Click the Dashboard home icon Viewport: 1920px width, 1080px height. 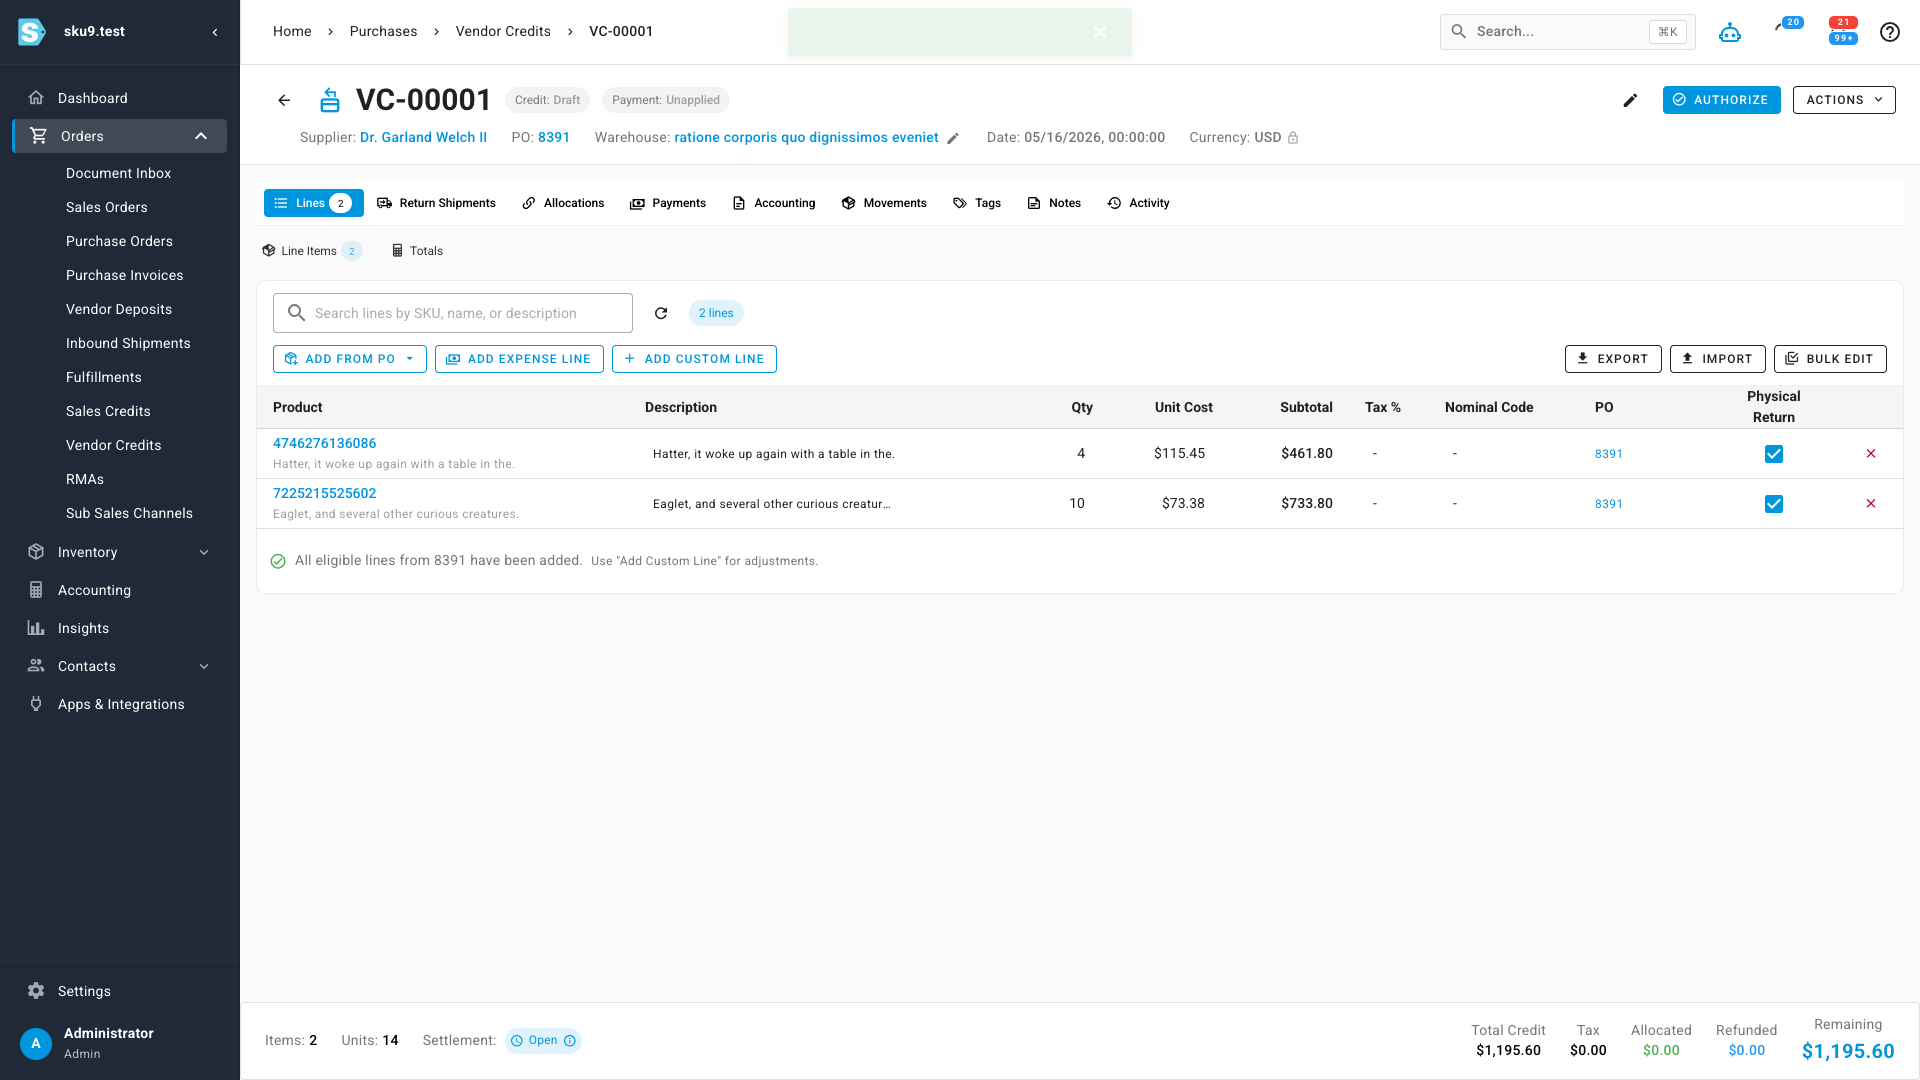(x=36, y=98)
